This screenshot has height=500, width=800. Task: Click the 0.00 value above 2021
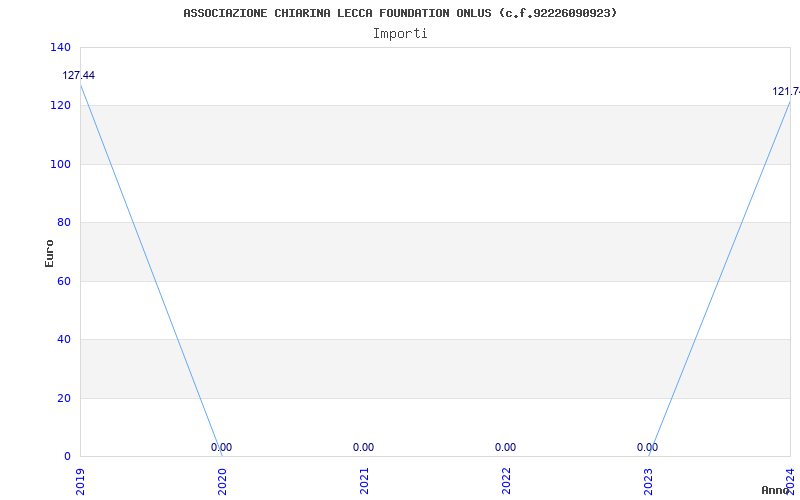coord(363,447)
